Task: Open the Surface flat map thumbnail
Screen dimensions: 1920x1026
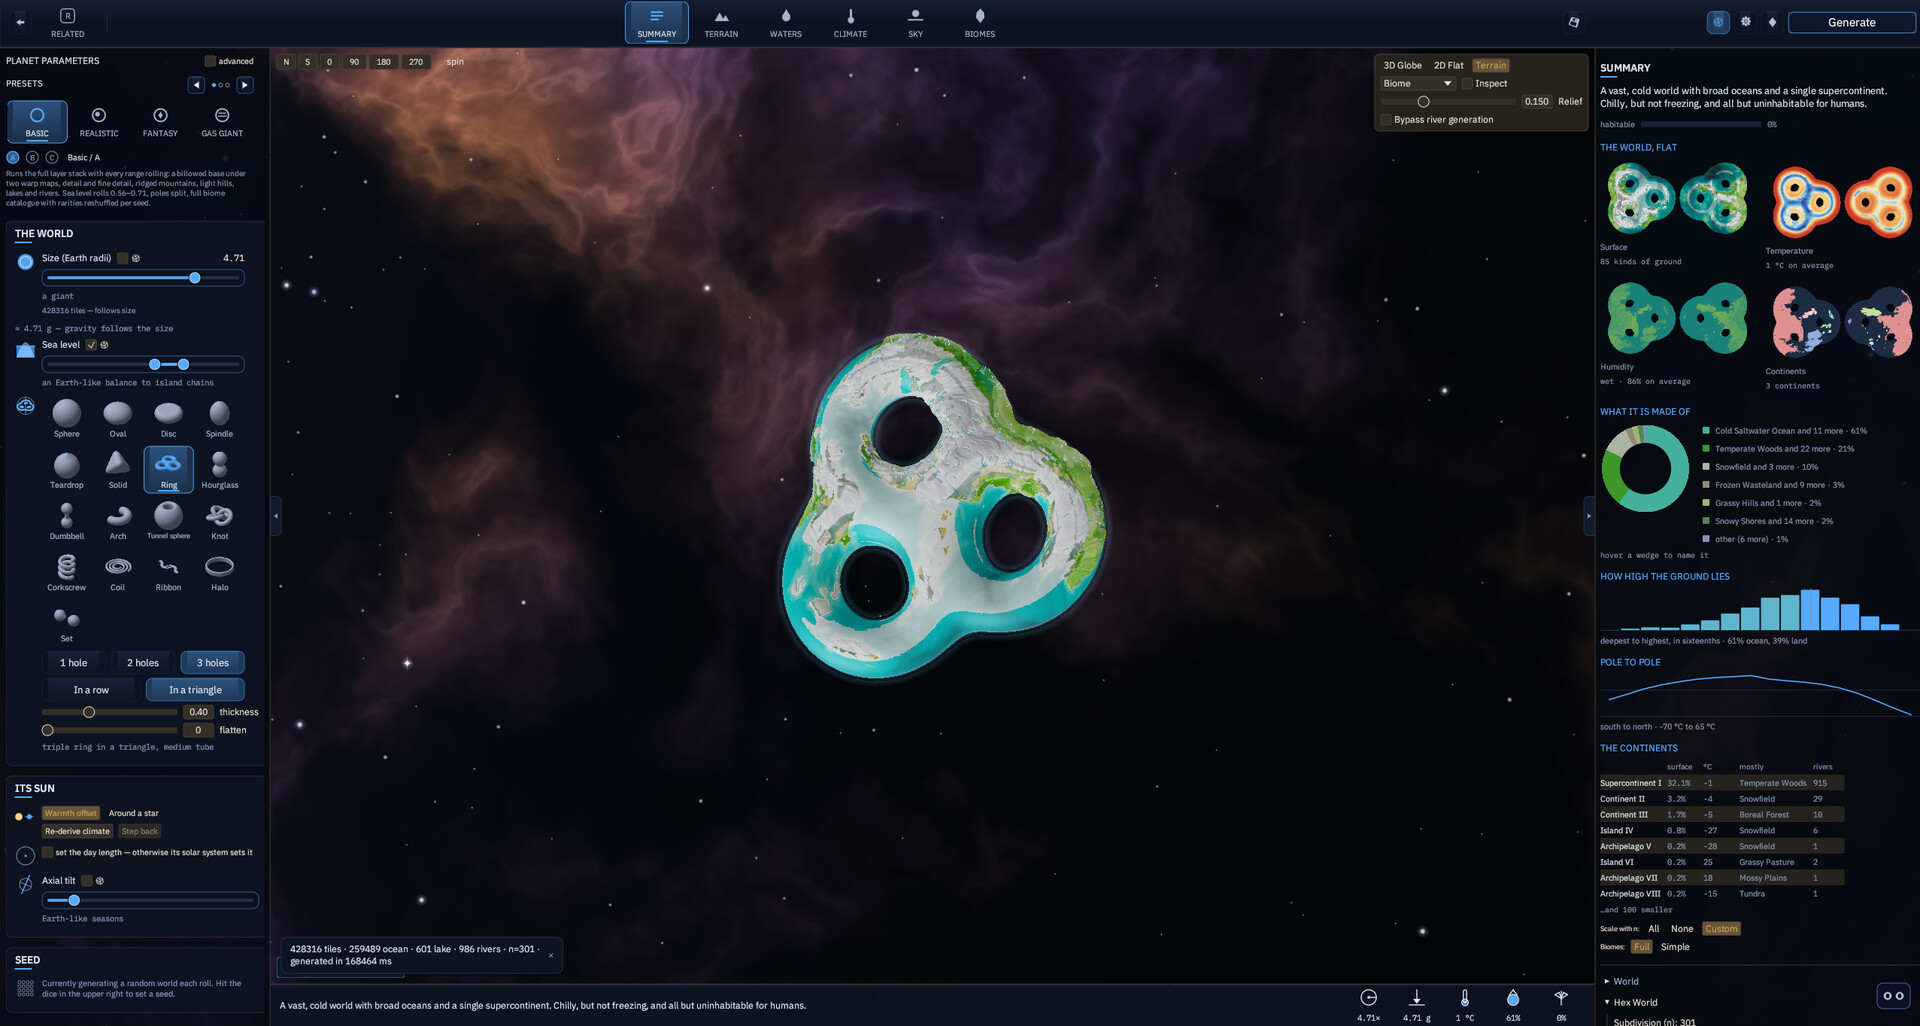Action: 1677,198
